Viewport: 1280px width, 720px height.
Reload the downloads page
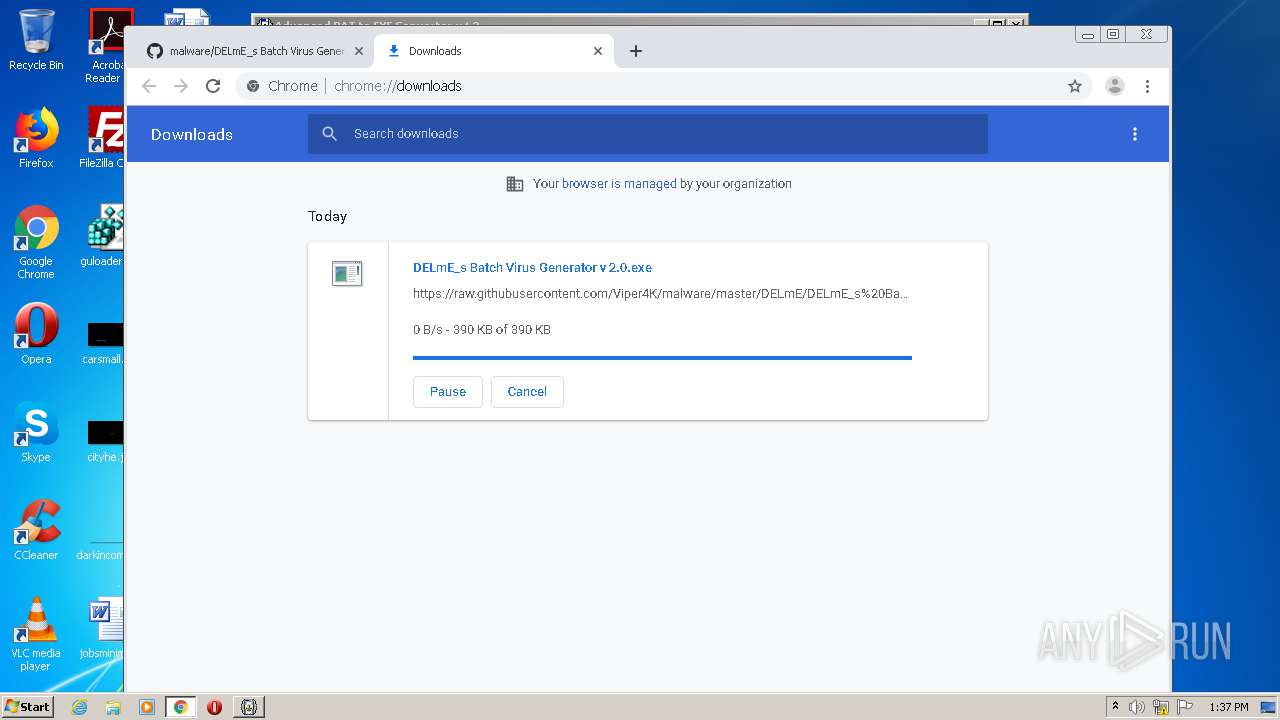(x=213, y=86)
